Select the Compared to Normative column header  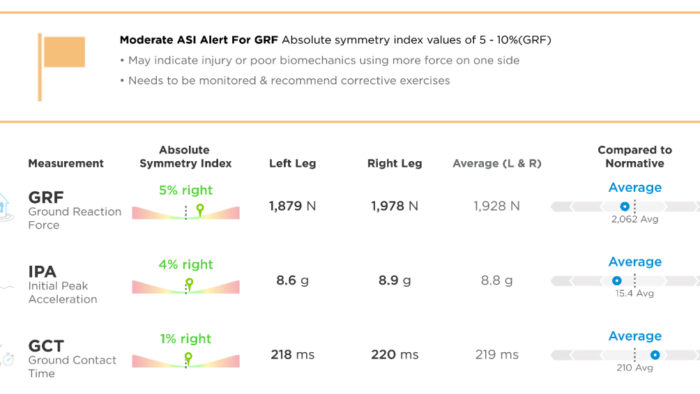coord(635,157)
